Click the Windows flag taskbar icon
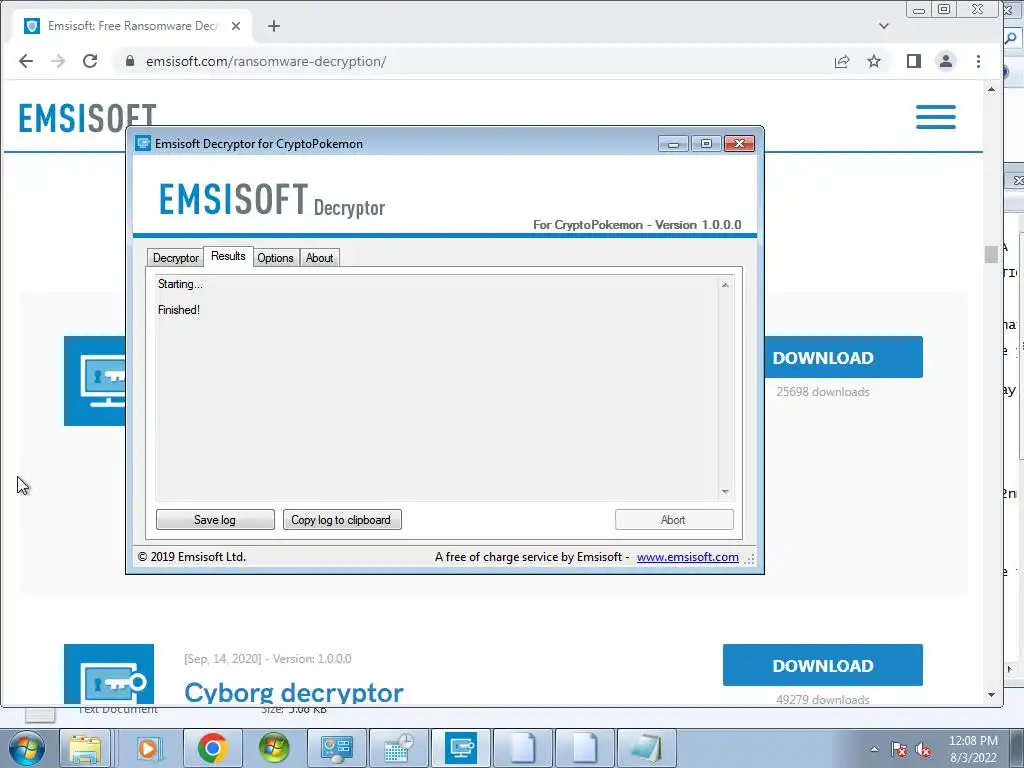The image size is (1024, 768). 274,748
